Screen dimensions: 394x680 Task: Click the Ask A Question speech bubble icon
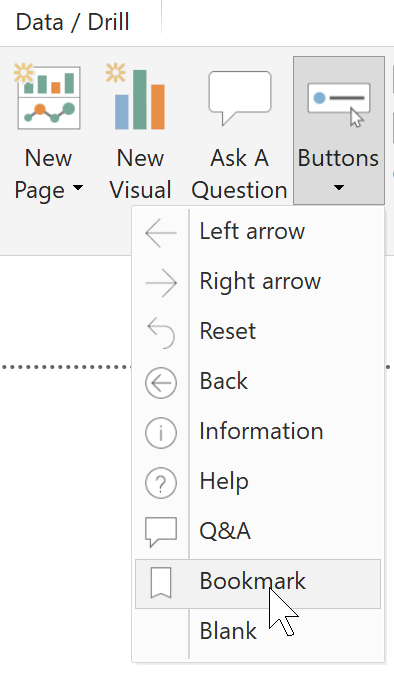(x=240, y=98)
